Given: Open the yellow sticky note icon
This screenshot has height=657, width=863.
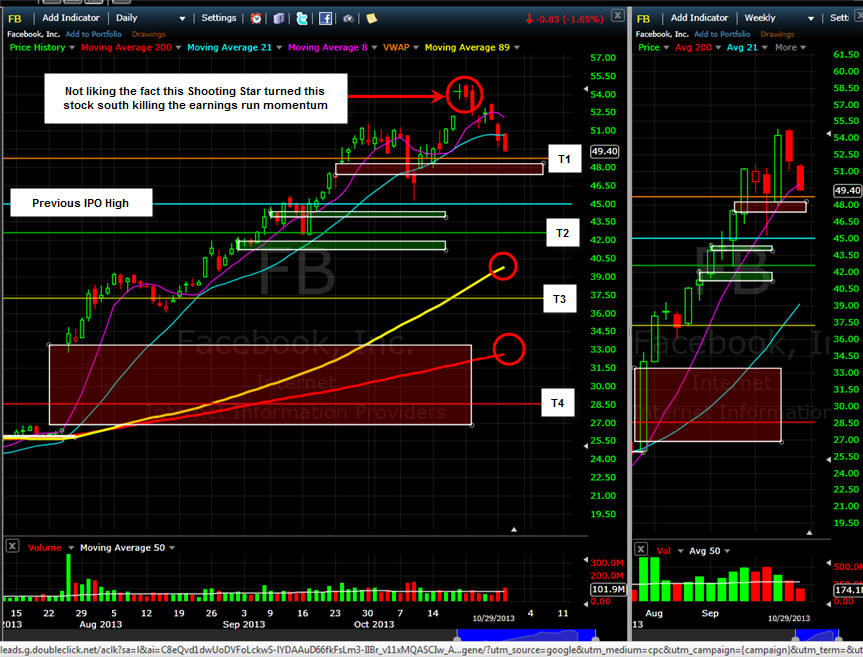Looking at the screenshot, I should pyautogui.click(x=372, y=19).
